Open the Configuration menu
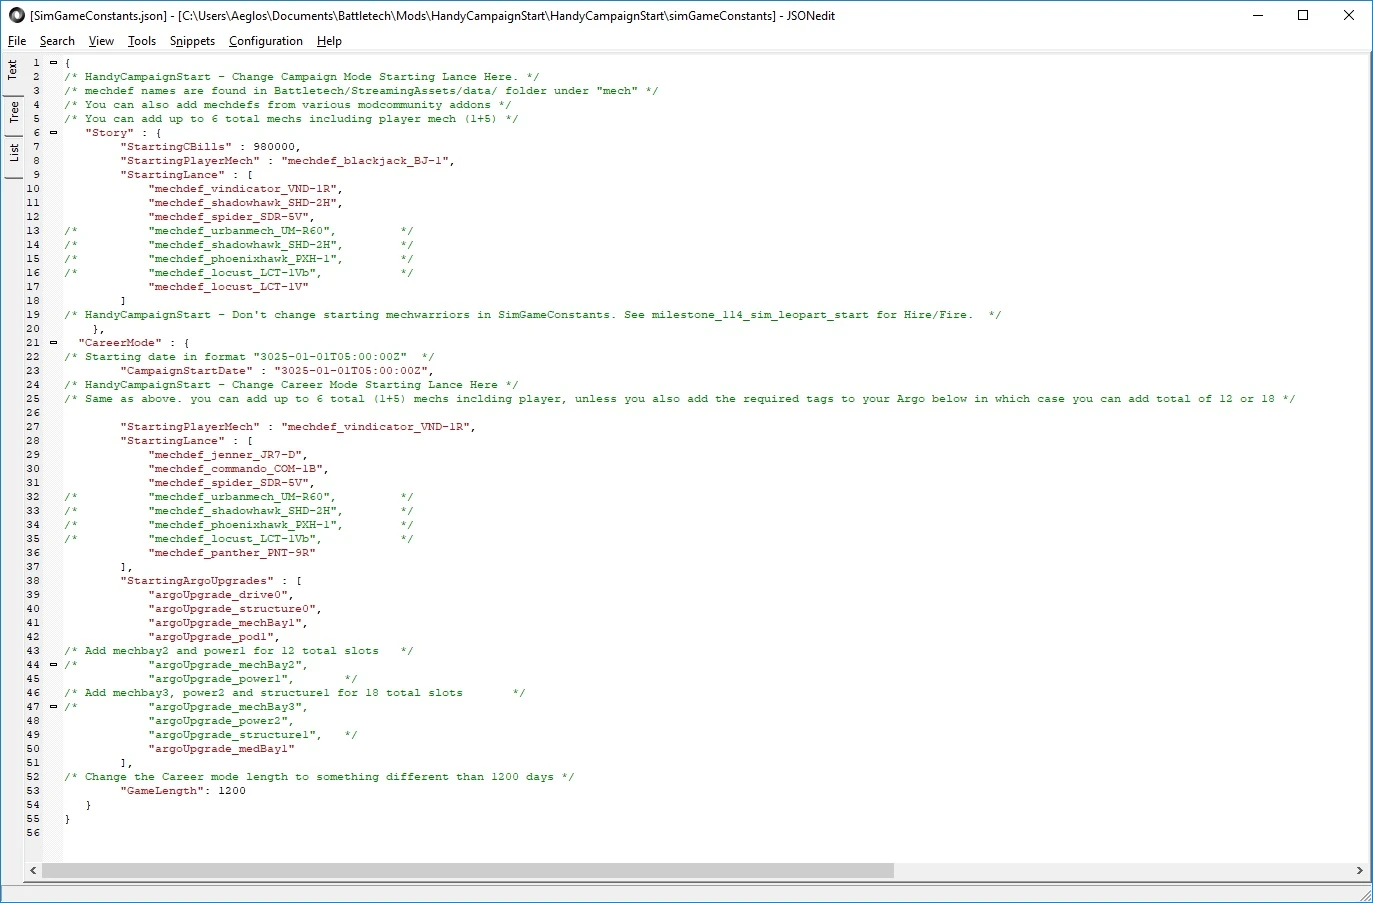1373x903 pixels. coord(265,41)
